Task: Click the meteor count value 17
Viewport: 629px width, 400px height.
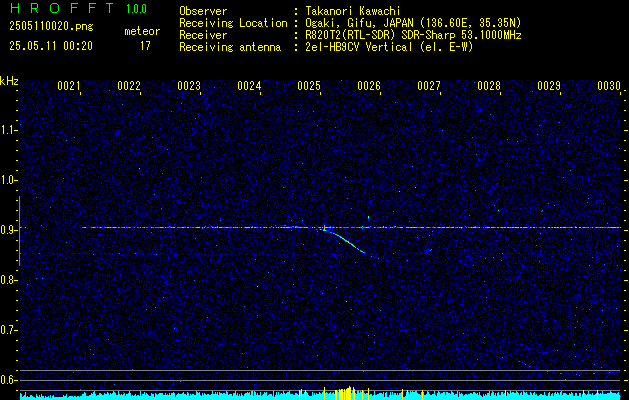Action: [145, 46]
